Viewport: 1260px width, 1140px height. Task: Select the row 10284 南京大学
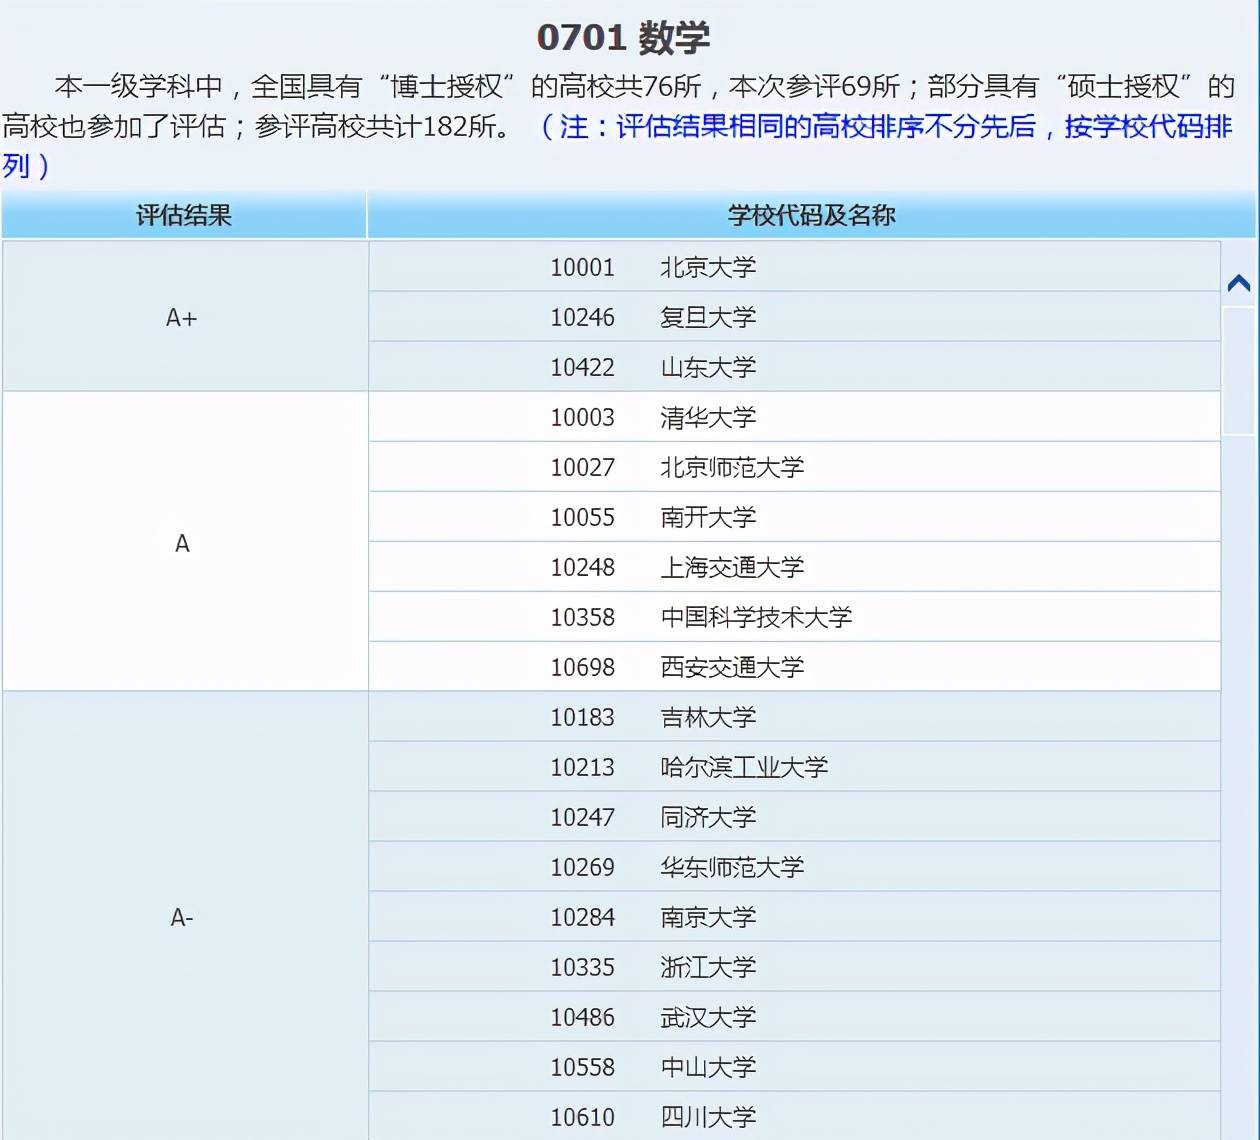click(795, 917)
